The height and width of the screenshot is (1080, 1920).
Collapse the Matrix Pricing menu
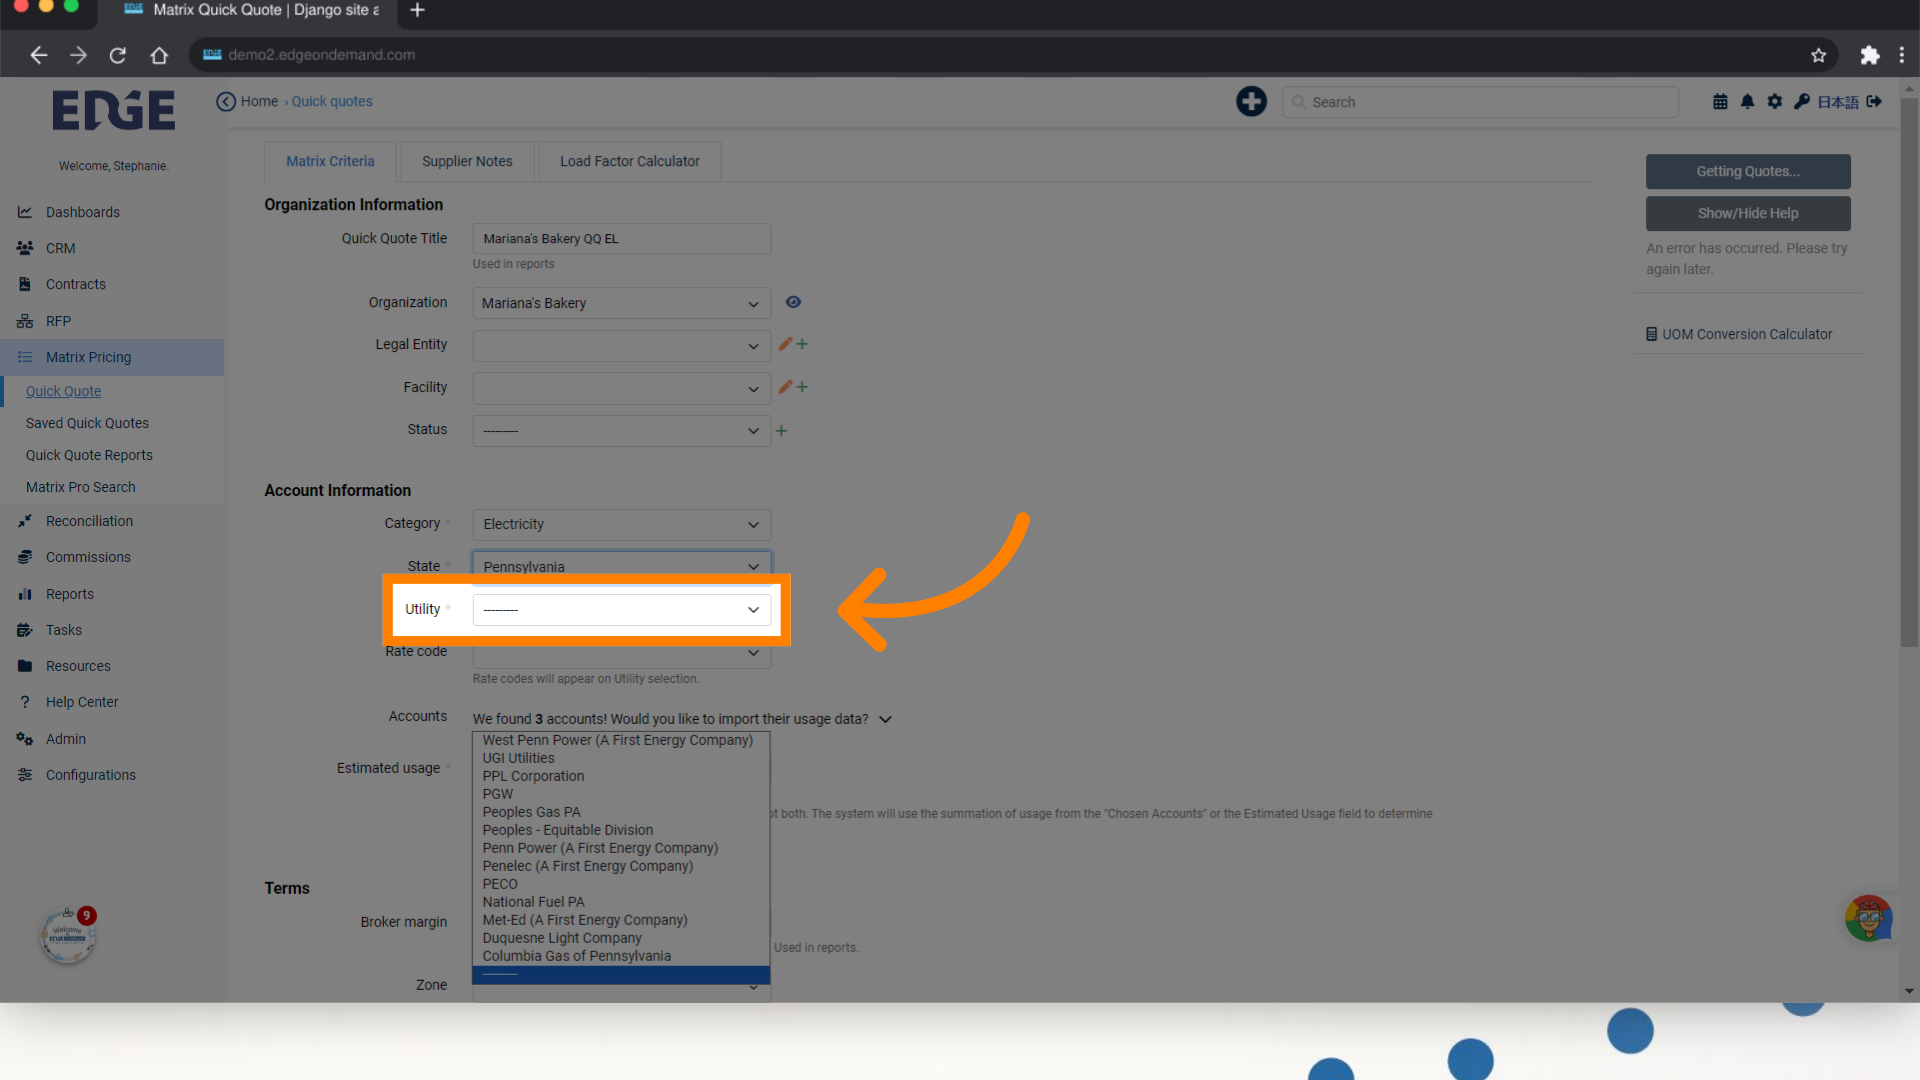pyautogui.click(x=112, y=357)
